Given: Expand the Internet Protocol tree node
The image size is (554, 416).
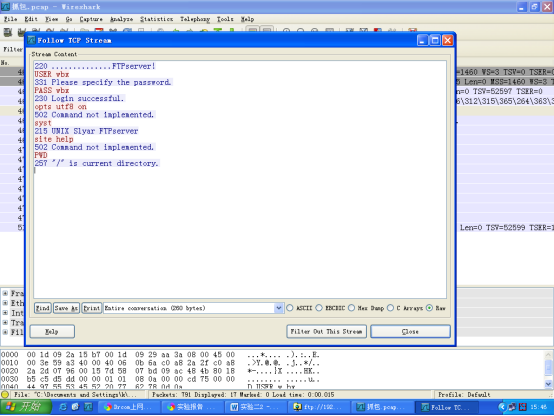Looking at the screenshot, I should coord(5,313).
